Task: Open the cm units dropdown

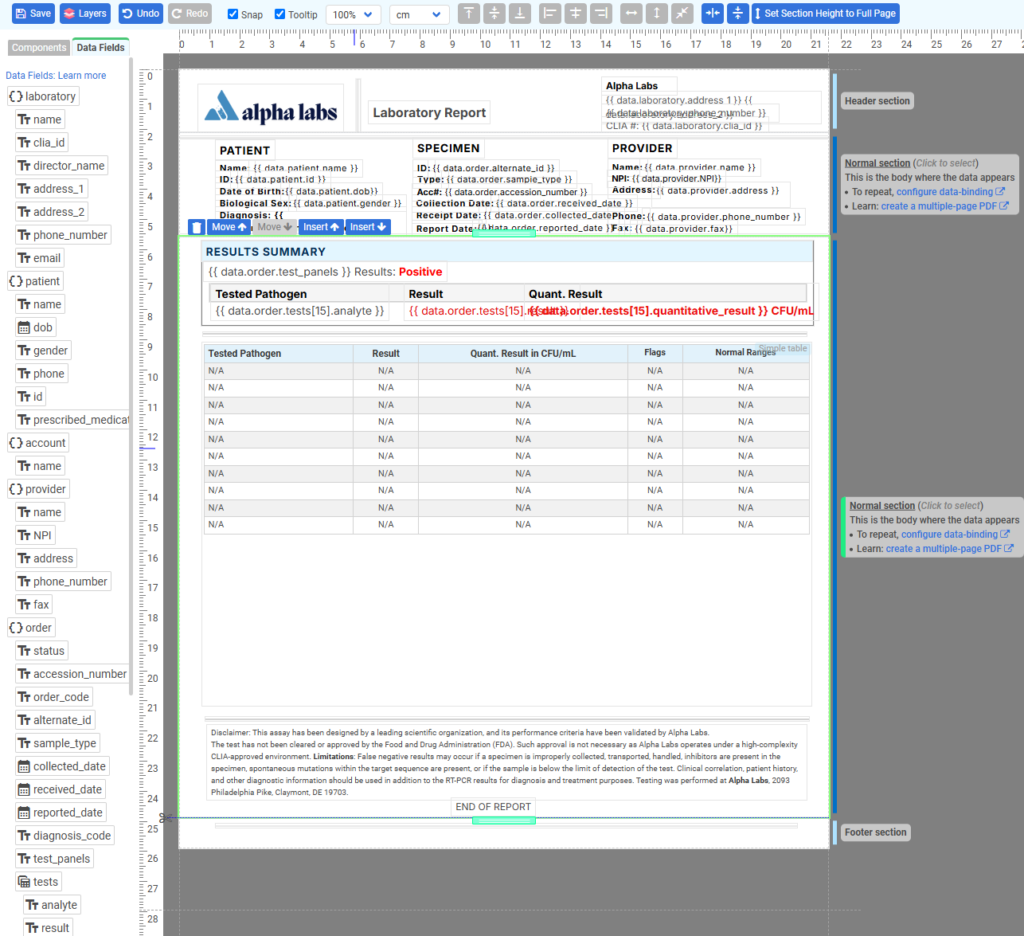Action: click(x=419, y=14)
